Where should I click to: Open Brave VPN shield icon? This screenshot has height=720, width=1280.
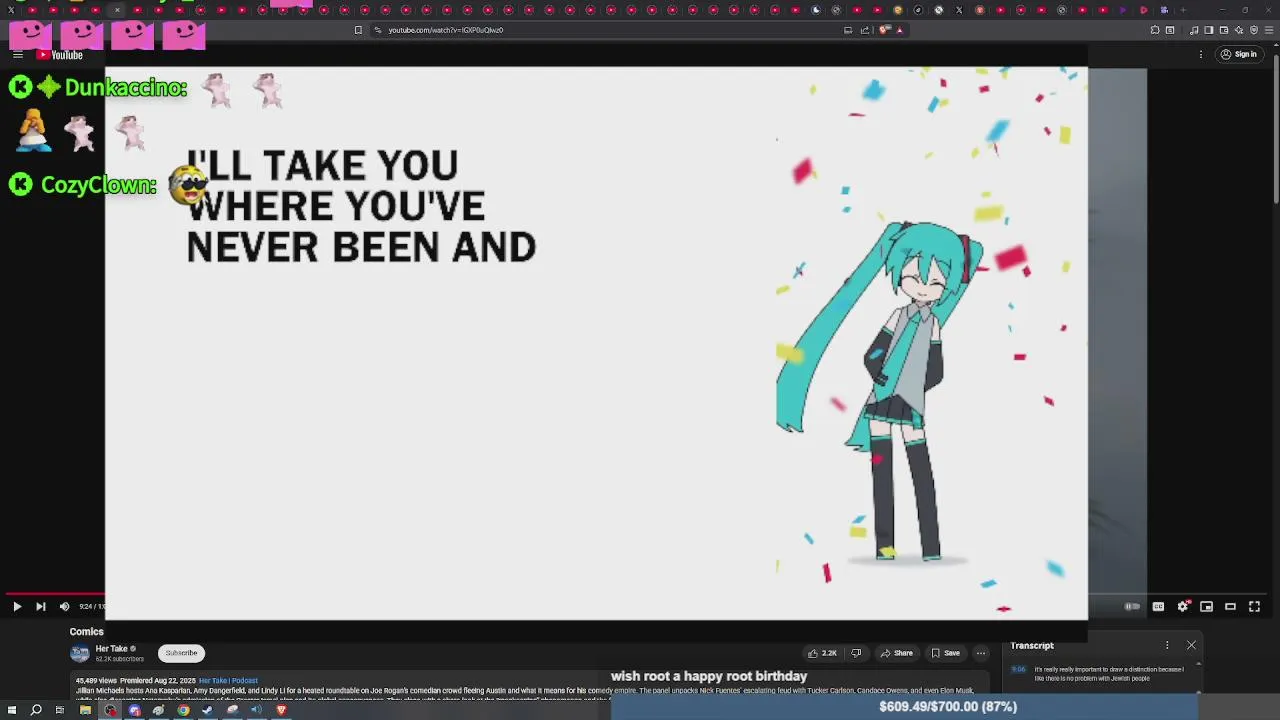click(1252, 30)
